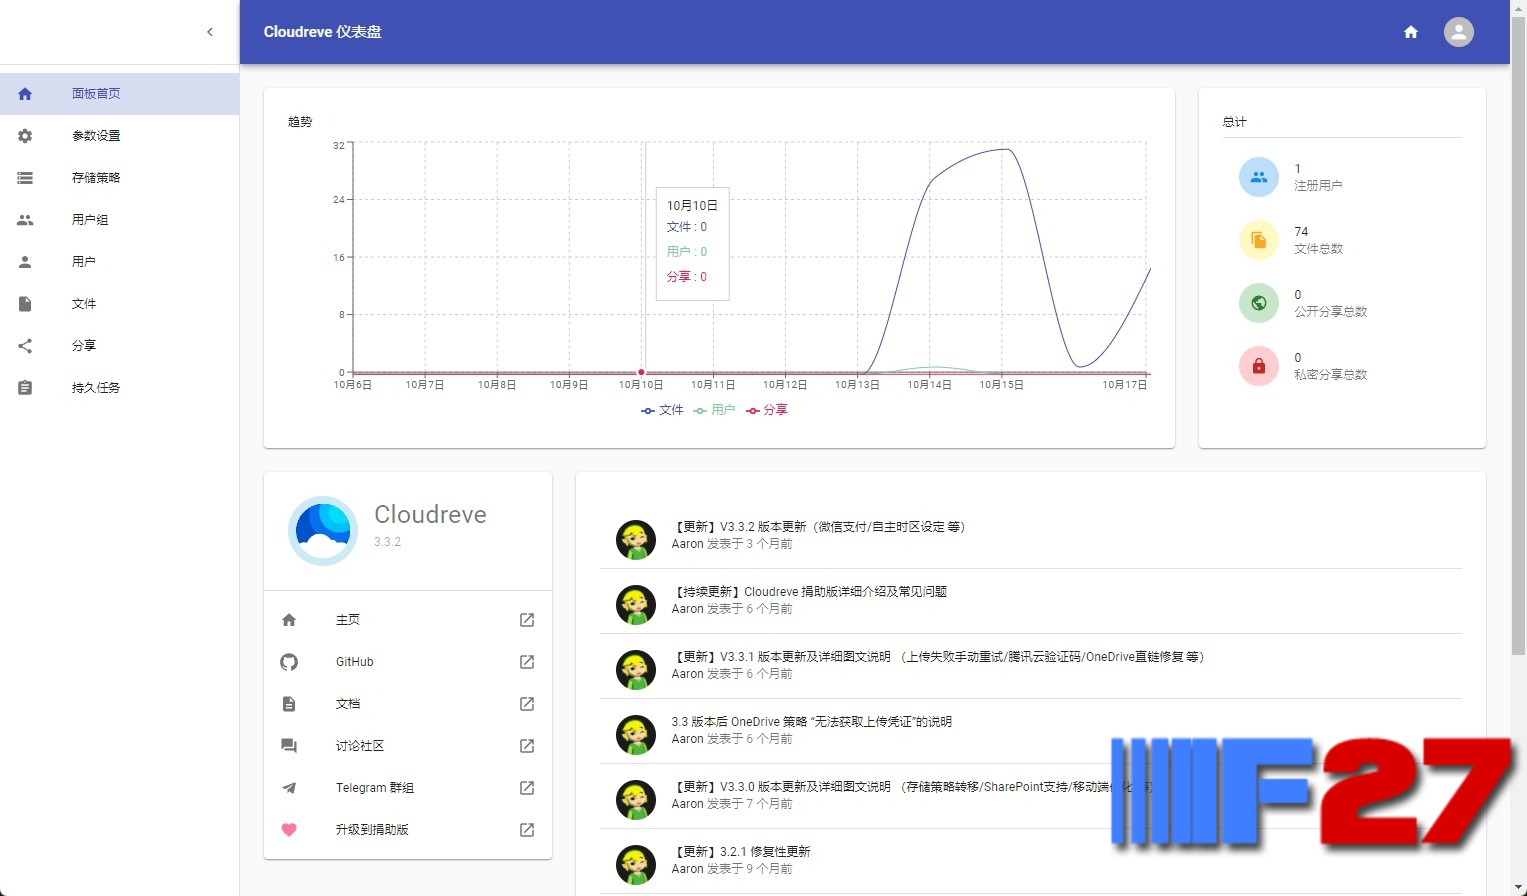Click Aaron's avatar on V3.3.2 post

coord(636,540)
